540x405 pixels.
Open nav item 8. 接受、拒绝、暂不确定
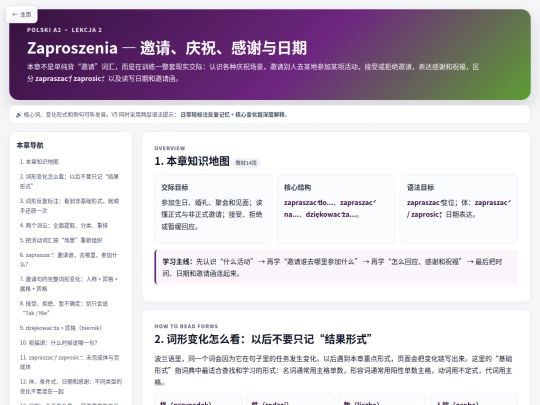click(64, 308)
